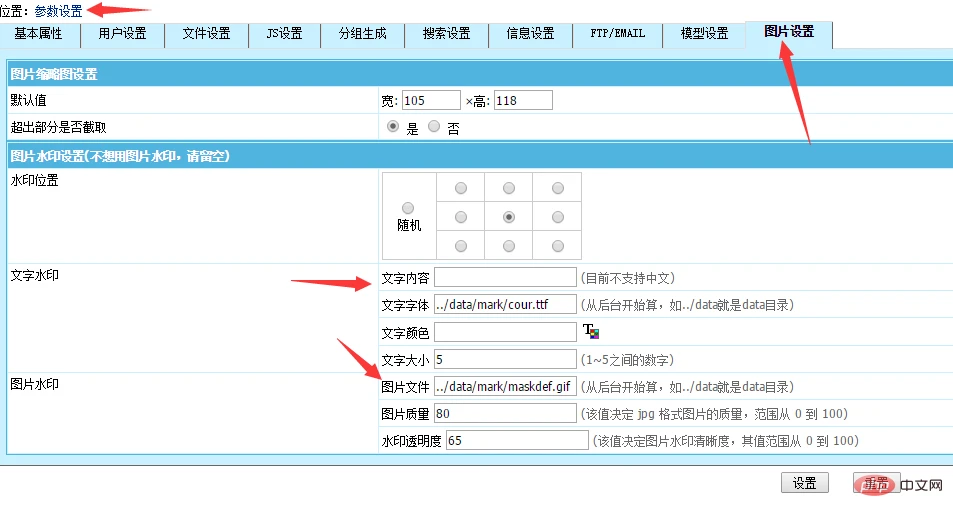Select bottom-center watermark position
The image size is (953, 518).
coord(509,246)
